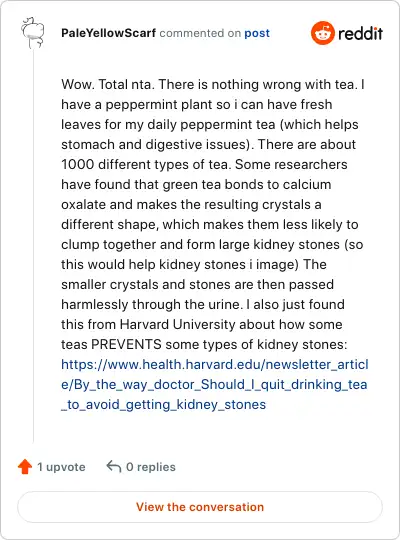400x540 pixels.
Task: Open the PaleYellowScarf username profile
Action: (x=109, y=33)
